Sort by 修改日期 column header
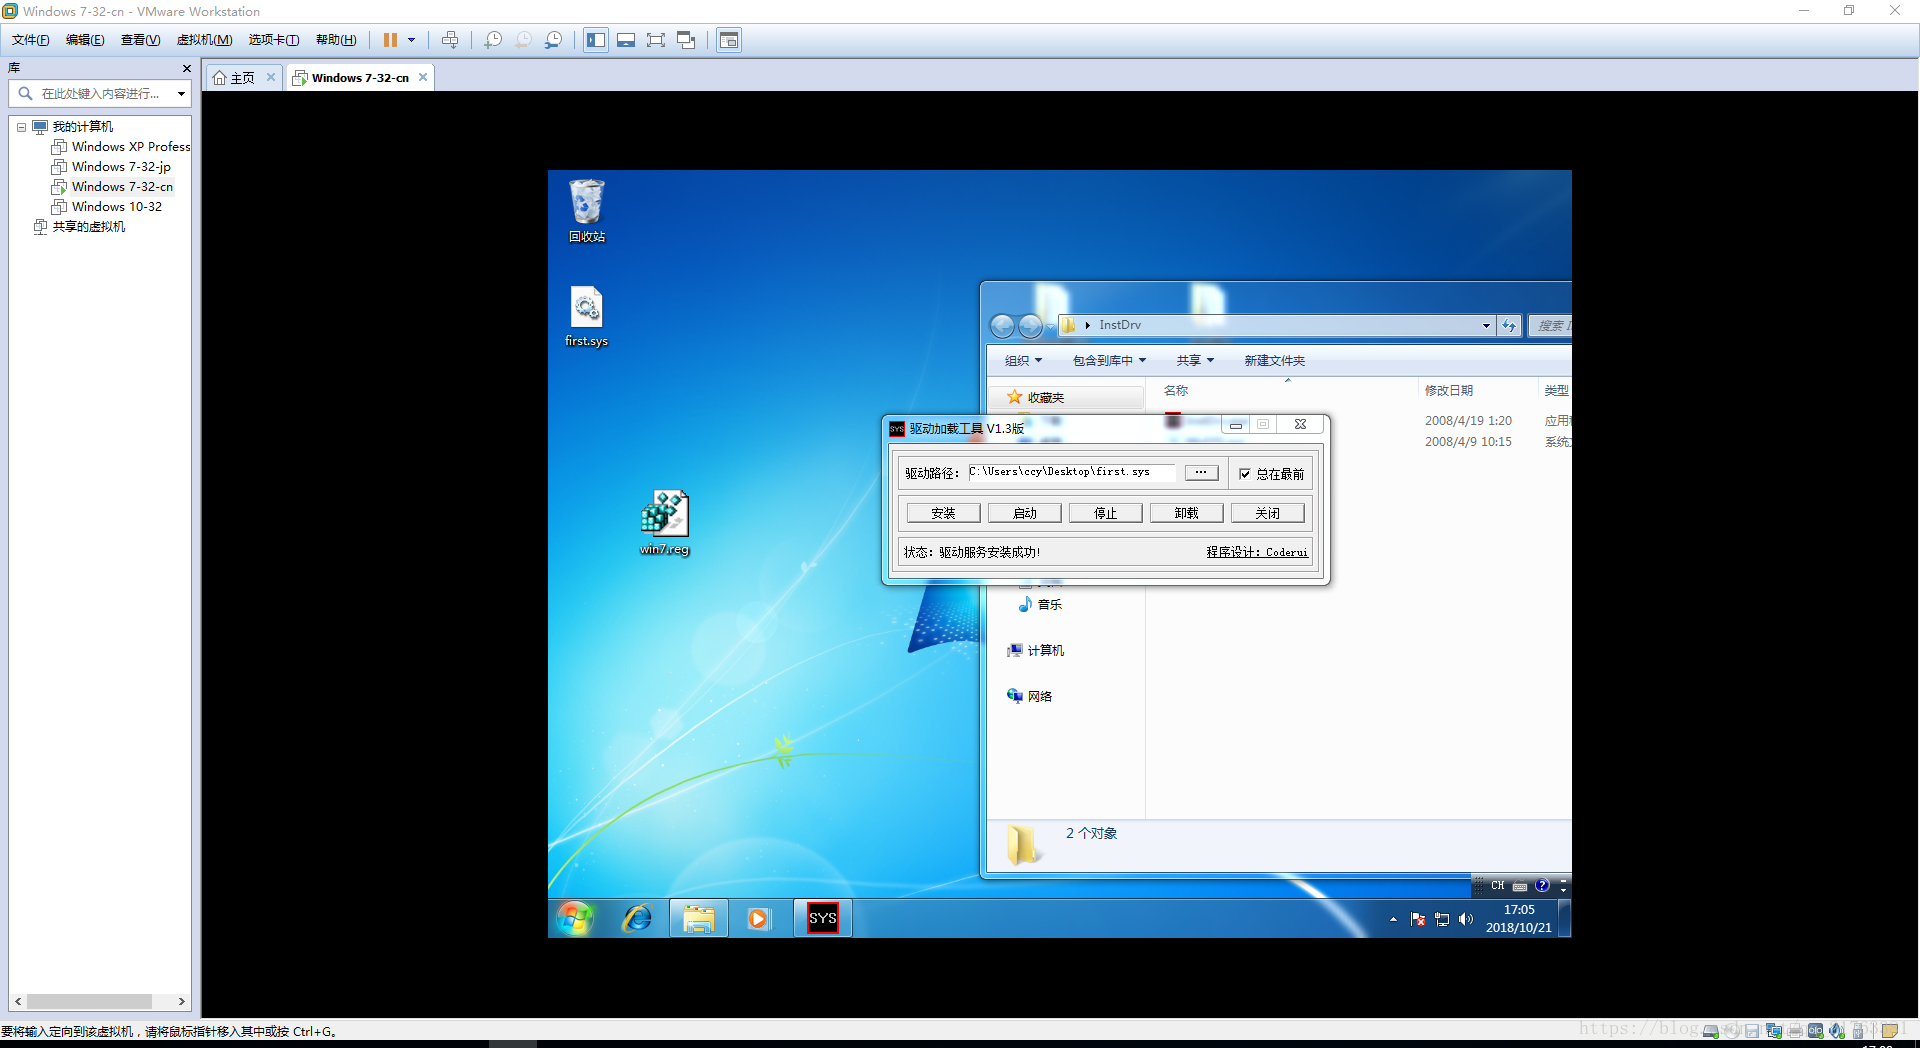This screenshot has height=1048, width=1920. click(1449, 391)
